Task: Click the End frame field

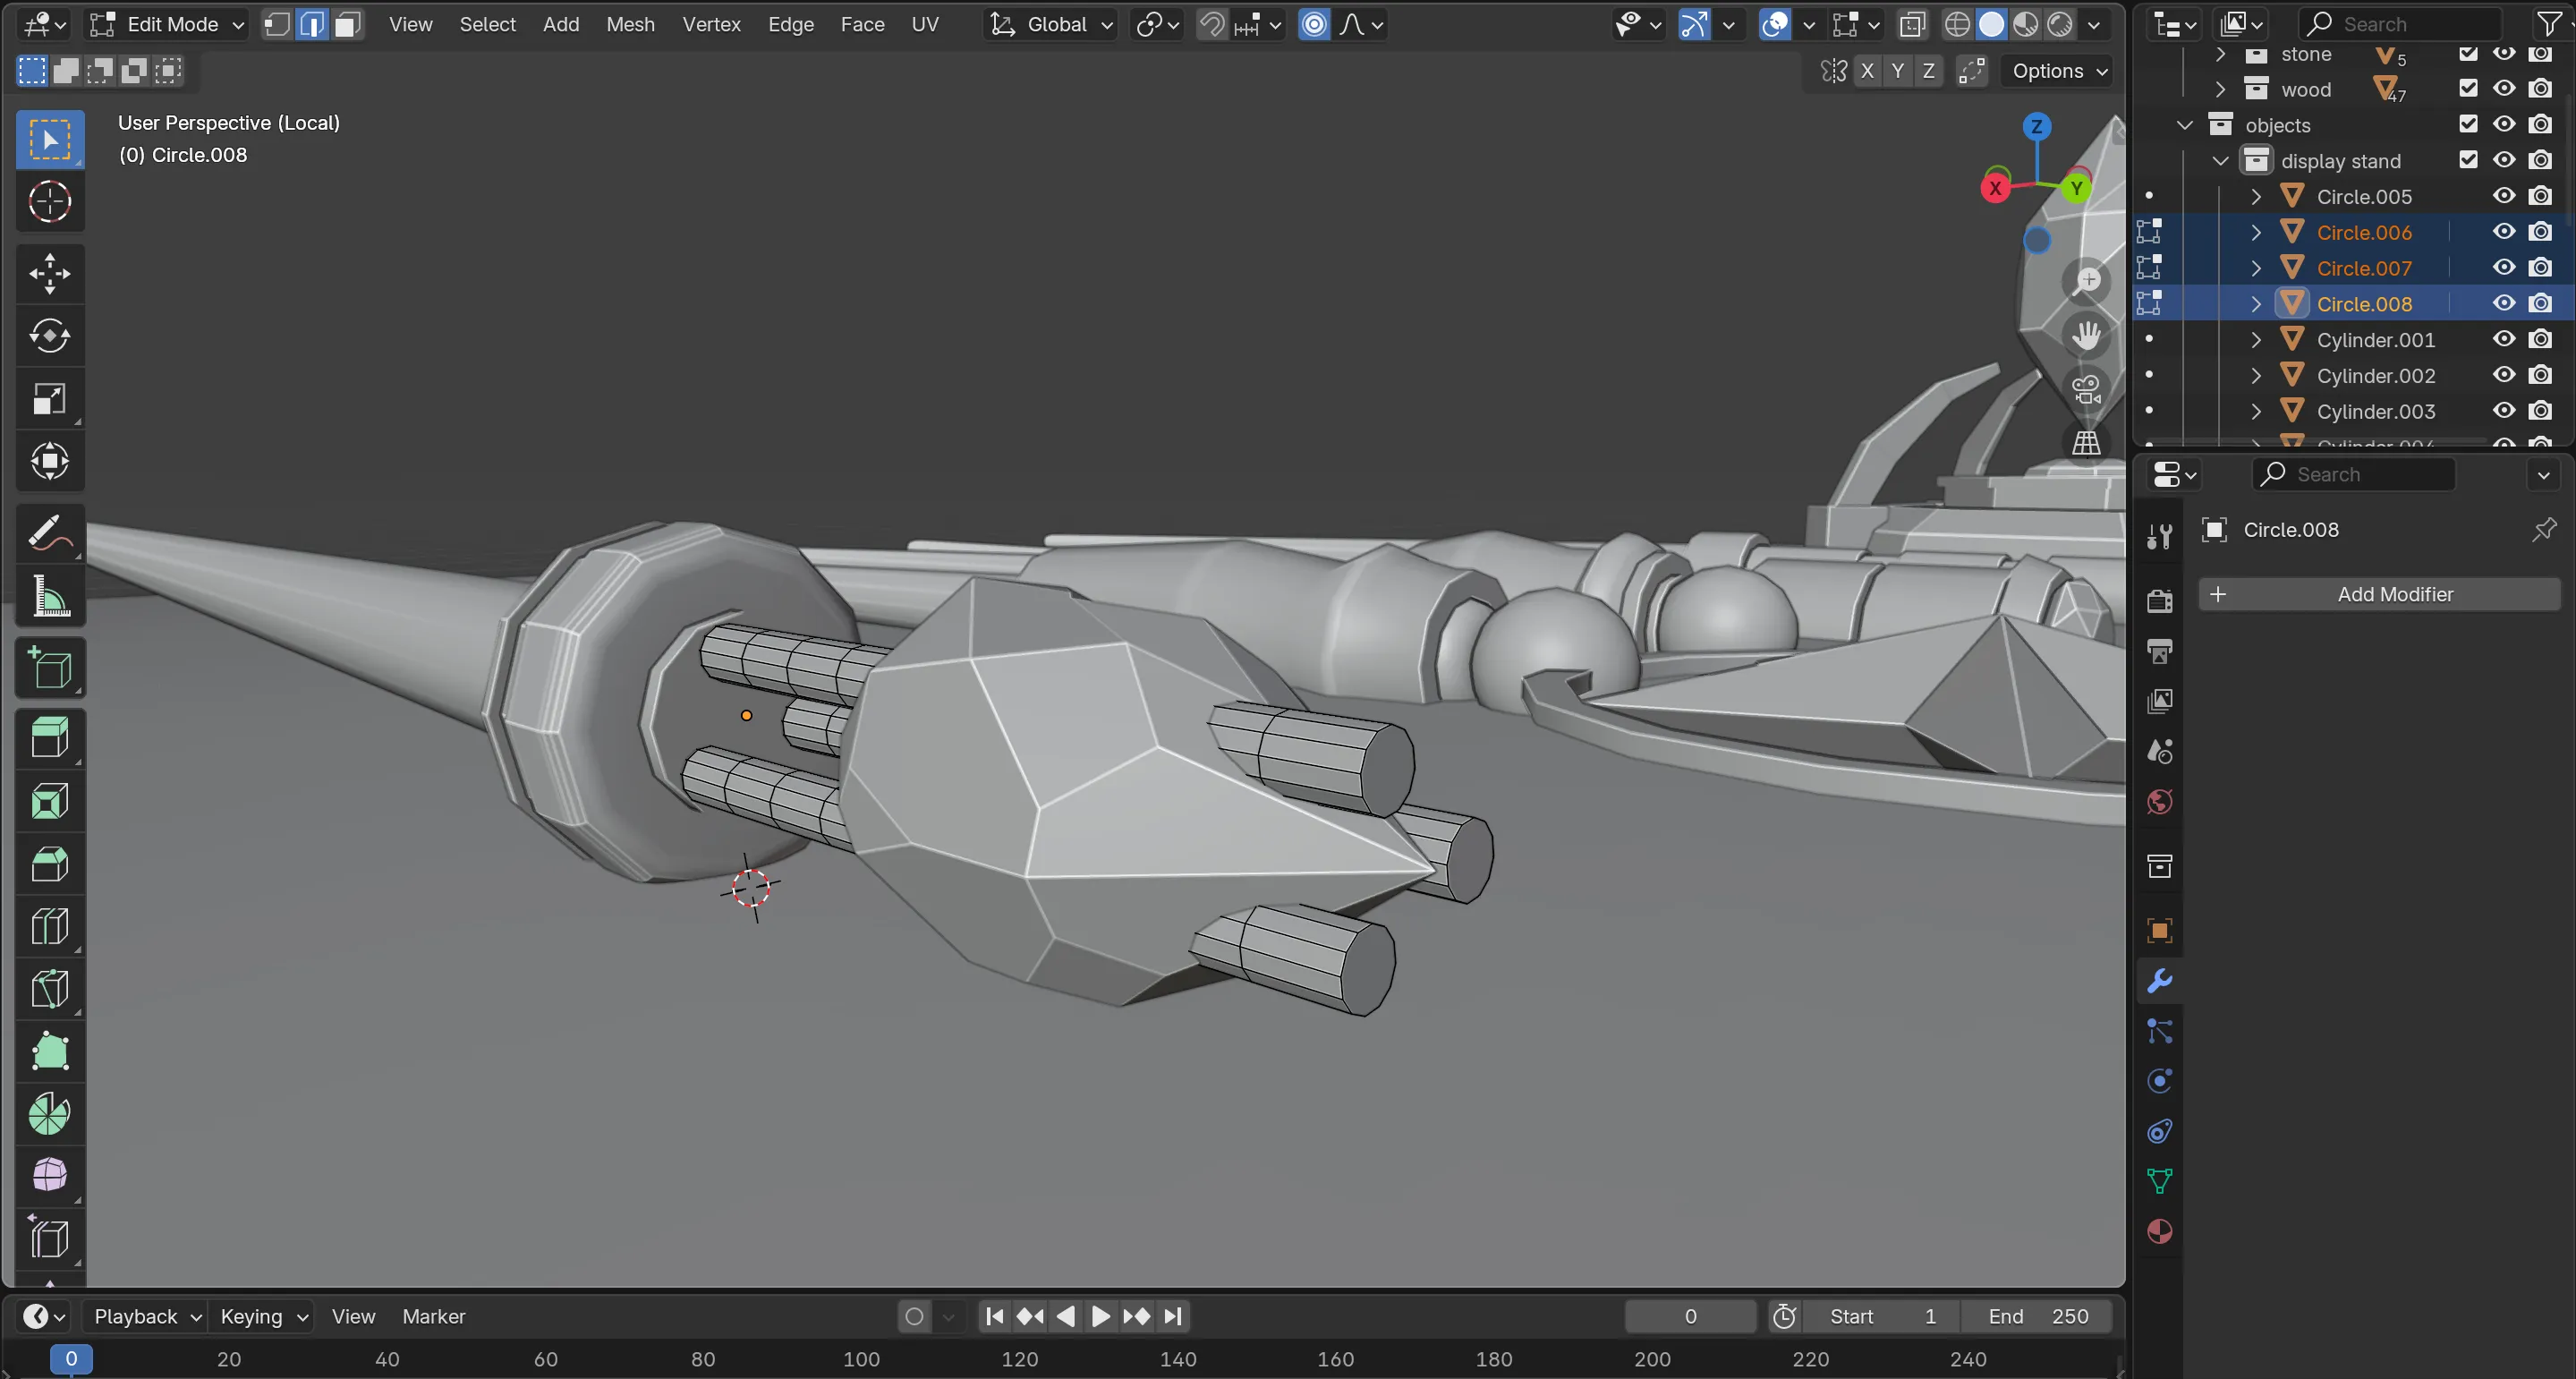Action: tap(2037, 1316)
